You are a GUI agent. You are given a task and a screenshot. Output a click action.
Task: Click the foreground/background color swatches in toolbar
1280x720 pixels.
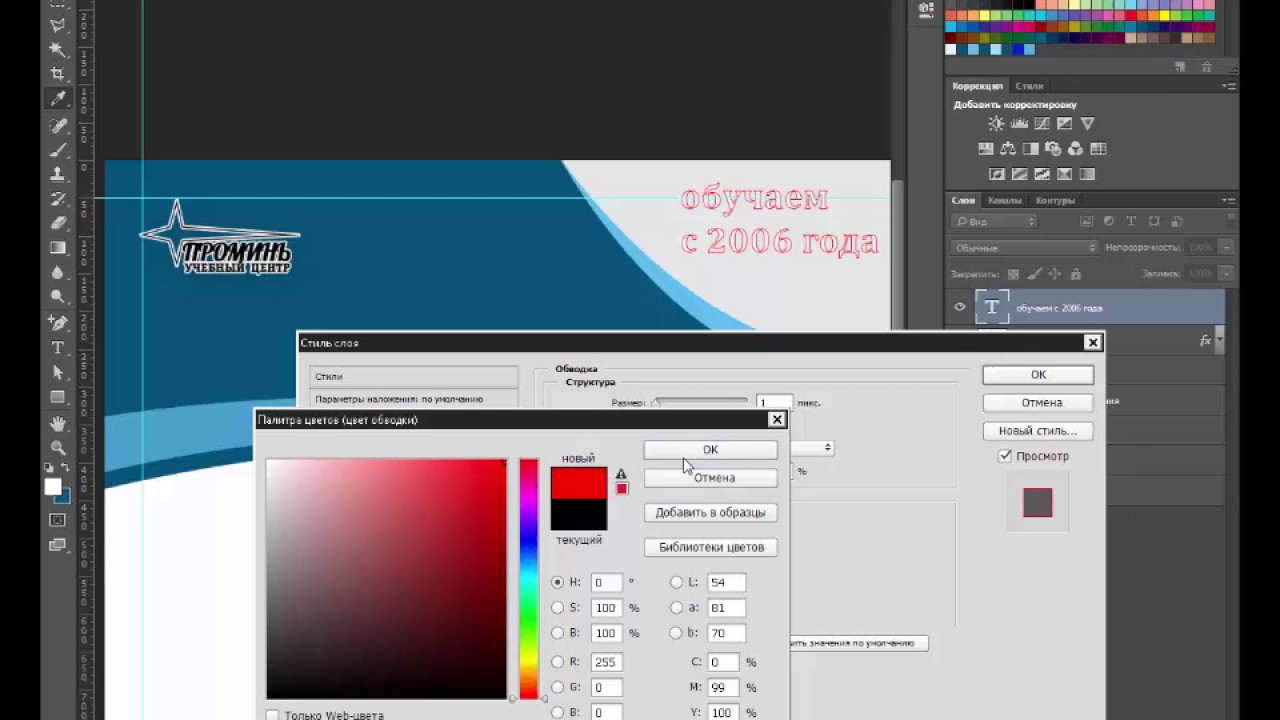pos(57,490)
